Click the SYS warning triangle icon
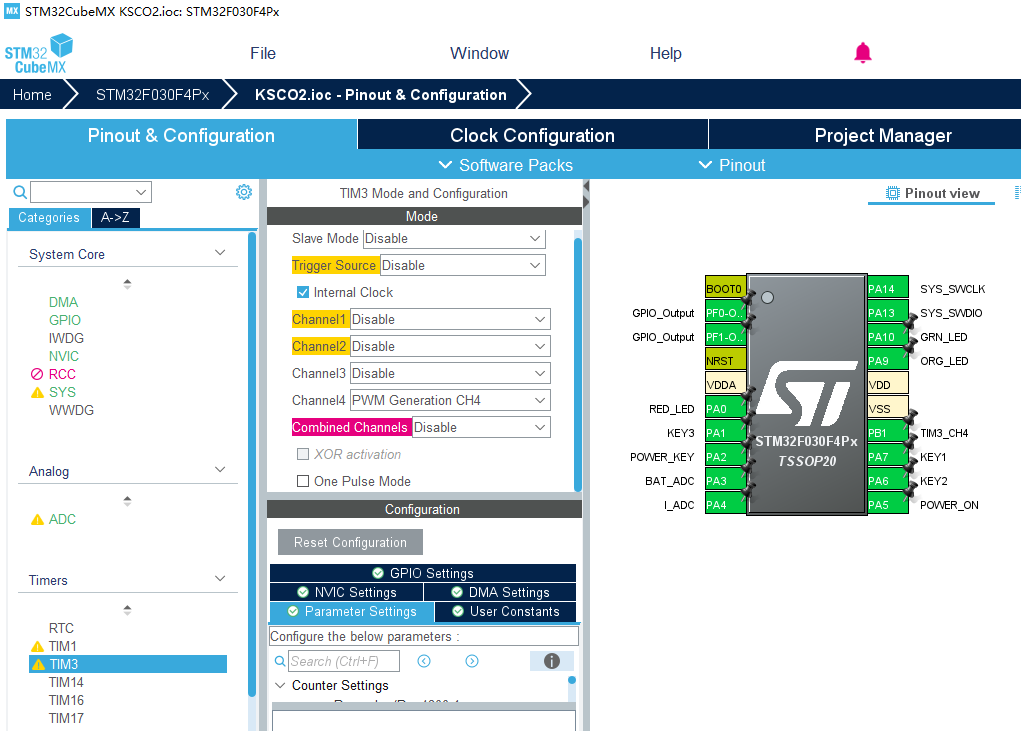 (x=37, y=393)
